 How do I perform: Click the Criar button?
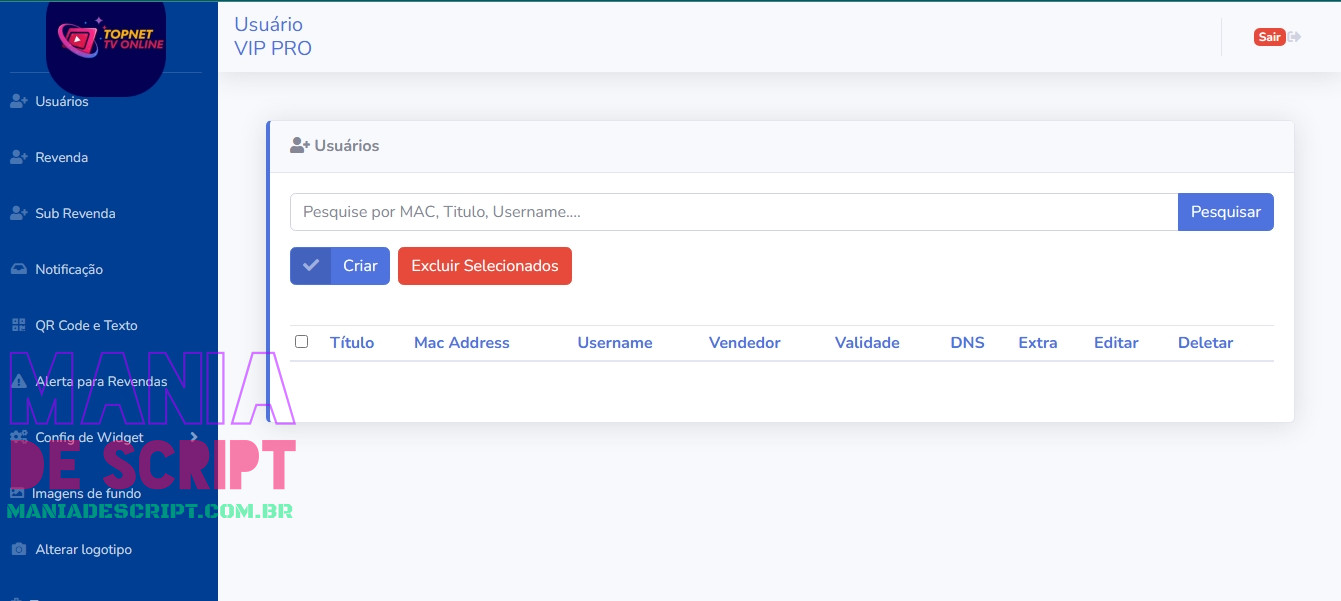[340, 266]
